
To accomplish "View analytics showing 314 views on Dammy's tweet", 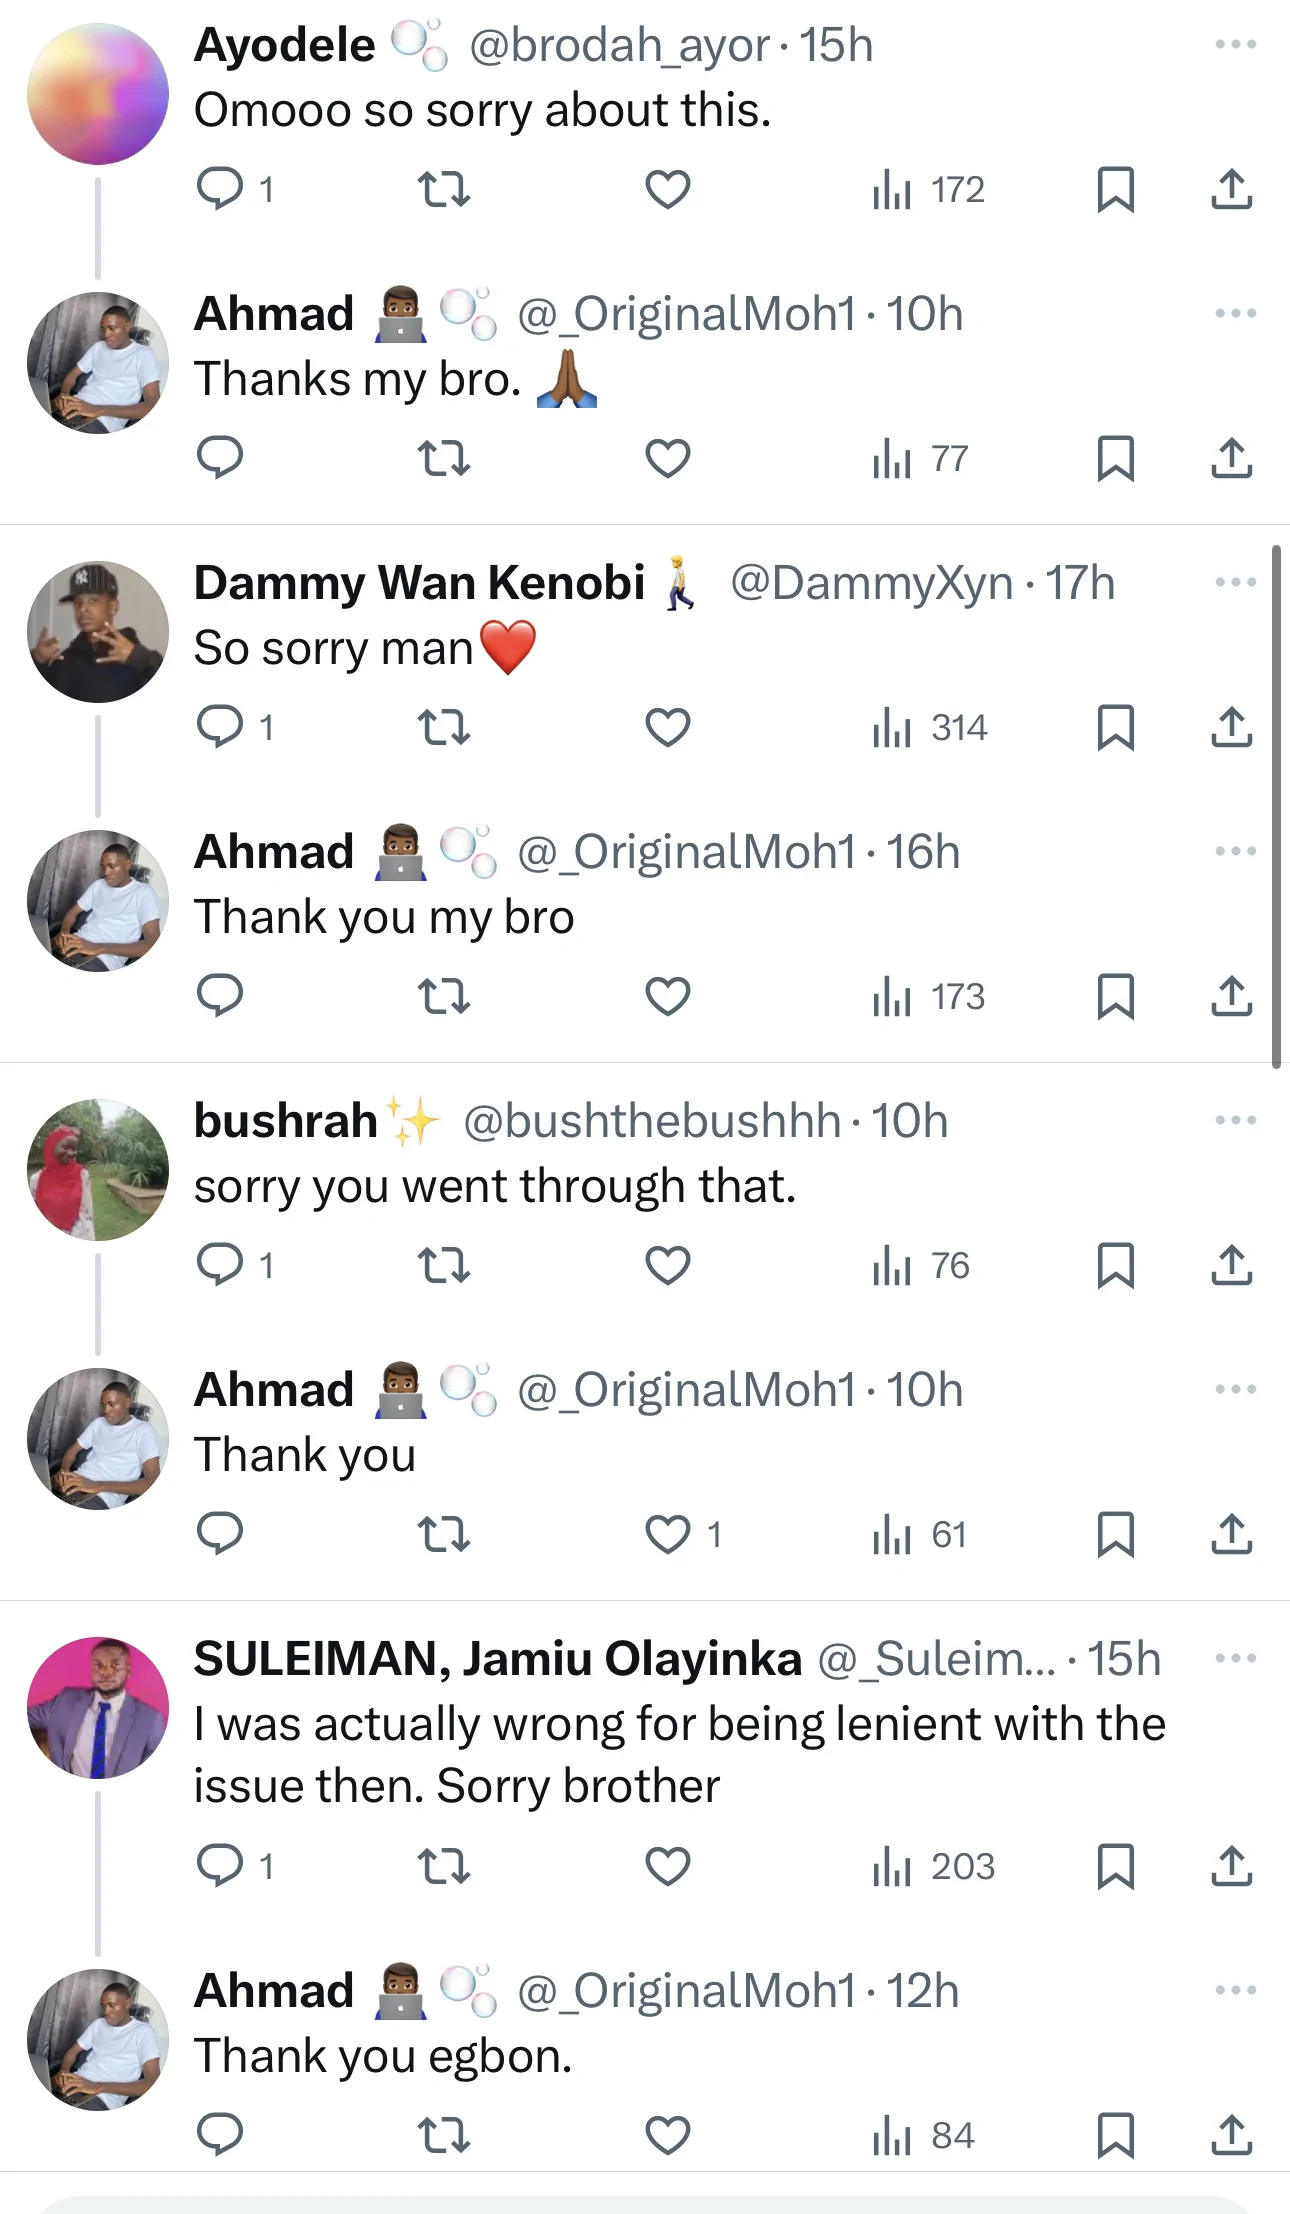I will click(x=930, y=727).
